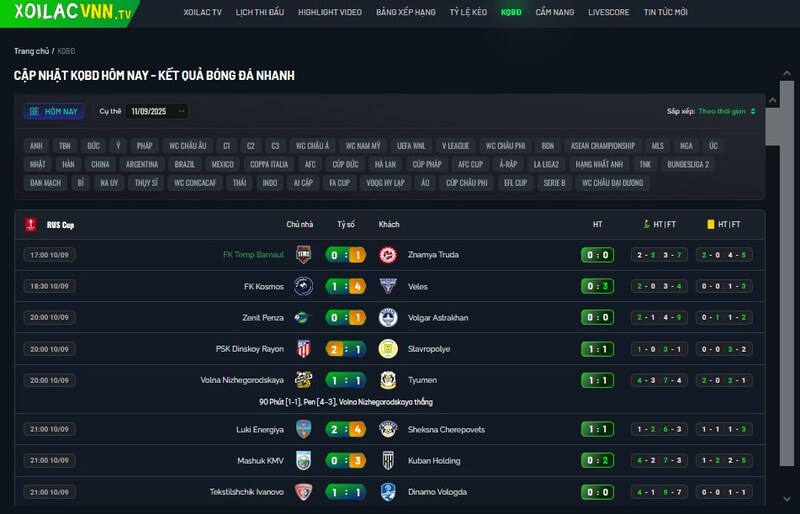Image resolution: width=800 pixels, height=514 pixels.
Task: Click the page scrollbar down arrow
Action: coord(787,499)
